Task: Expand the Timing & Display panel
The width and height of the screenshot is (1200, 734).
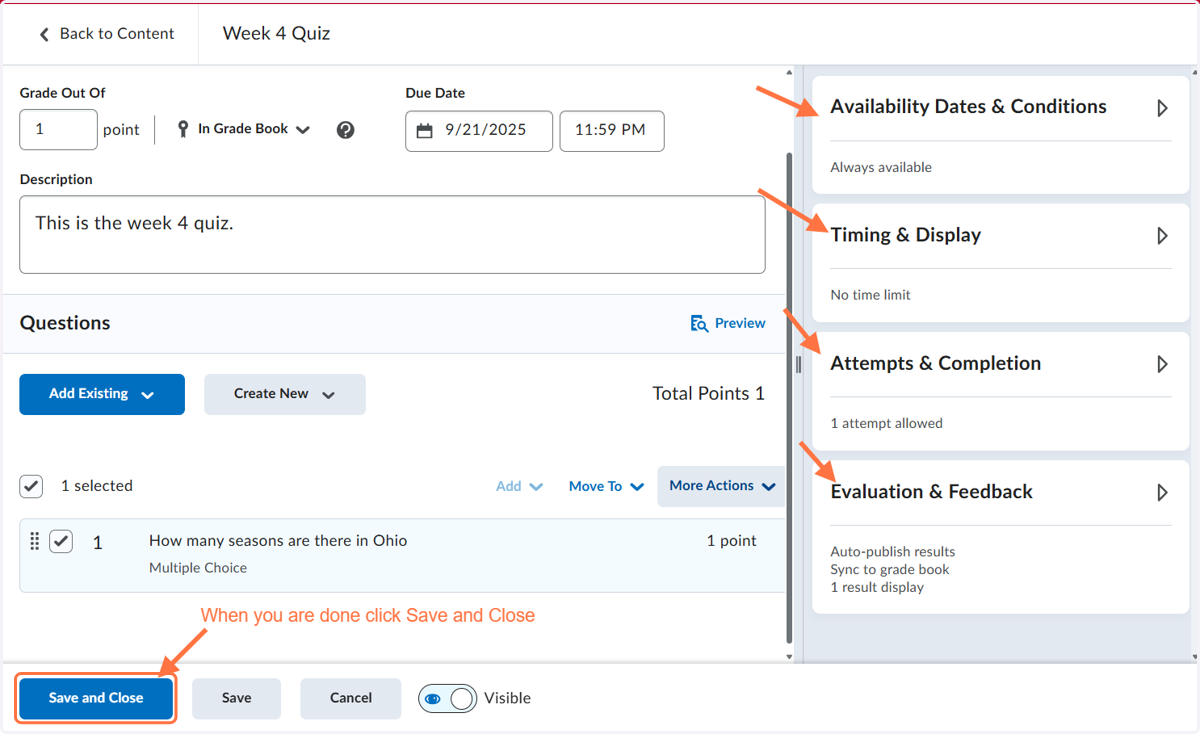Action: [x=1162, y=236]
